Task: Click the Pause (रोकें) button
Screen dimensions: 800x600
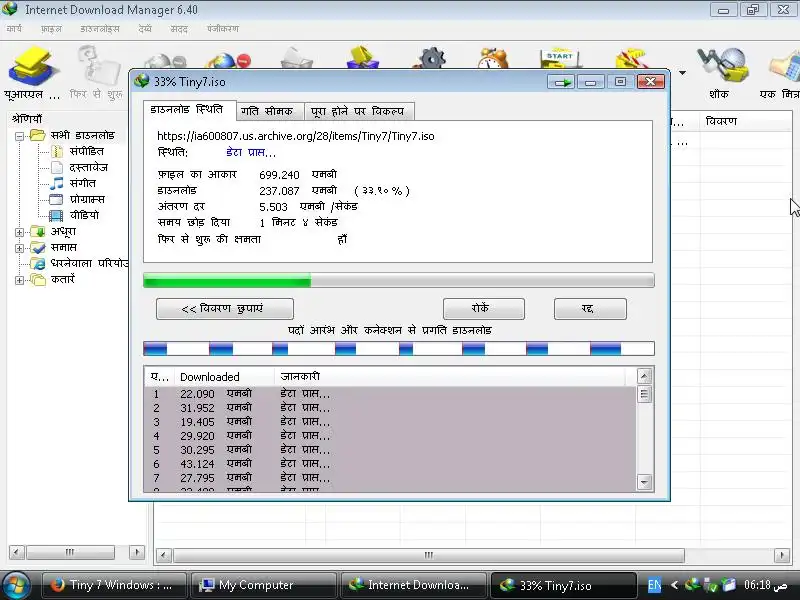Action: pos(484,309)
